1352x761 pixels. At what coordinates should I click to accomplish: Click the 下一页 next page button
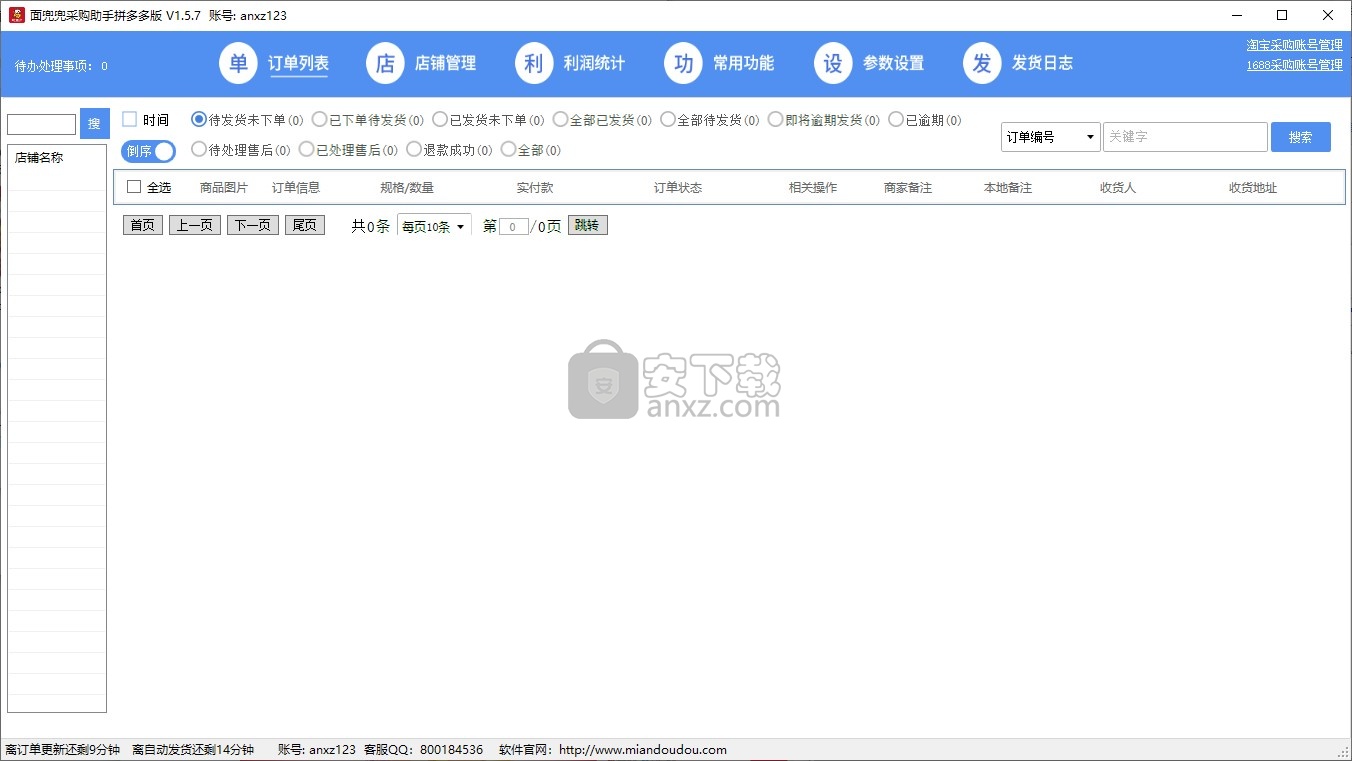click(x=253, y=225)
